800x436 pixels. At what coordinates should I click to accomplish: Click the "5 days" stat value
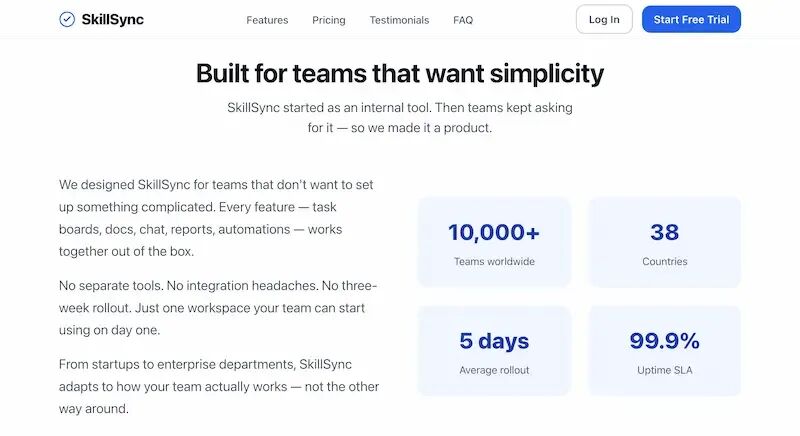click(494, 341)
